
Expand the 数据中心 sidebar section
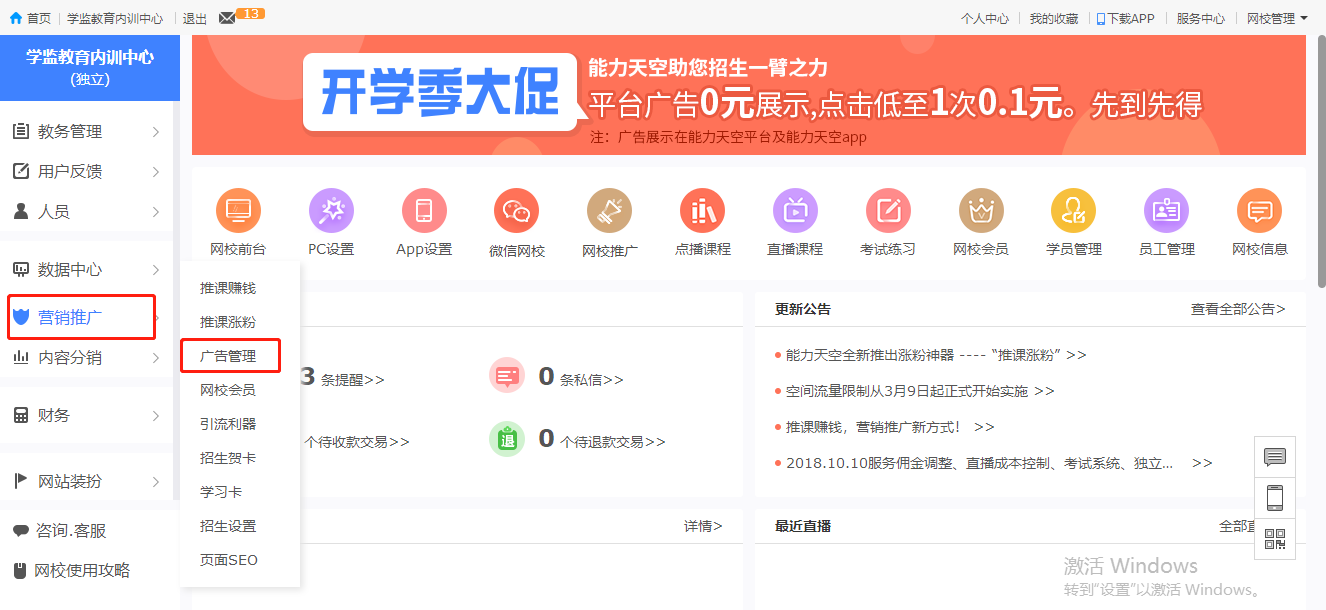pyautogui.click(x=85, y=270)
